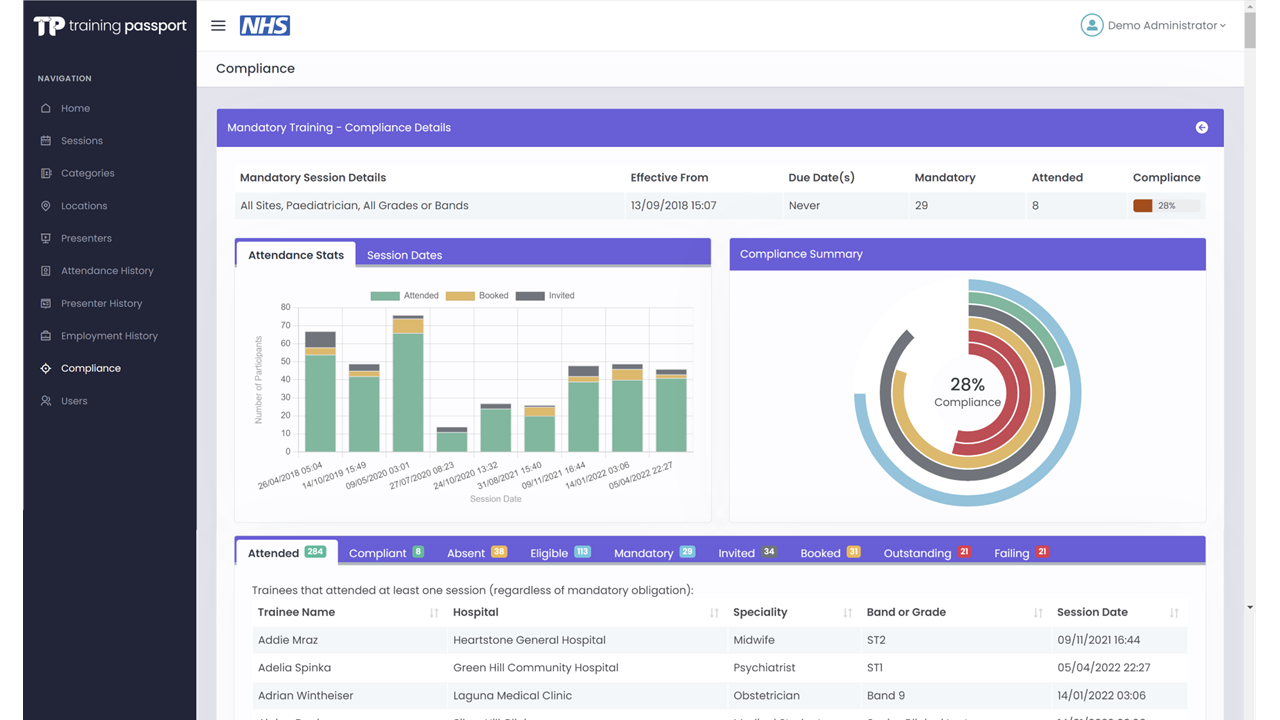Click the NHS logo
Viewport: 1280px width, 720px height.
pos(265,26)
